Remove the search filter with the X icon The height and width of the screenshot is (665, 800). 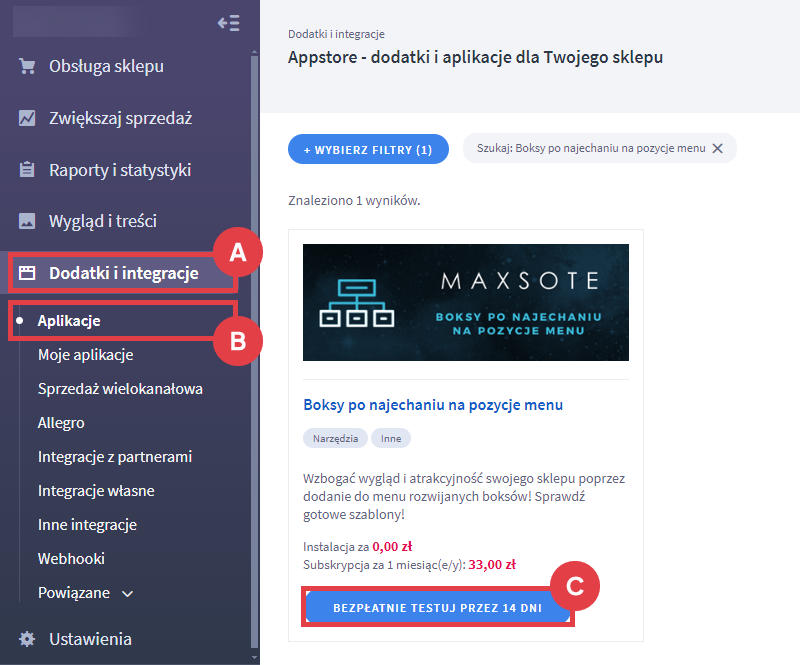[717, 149]
